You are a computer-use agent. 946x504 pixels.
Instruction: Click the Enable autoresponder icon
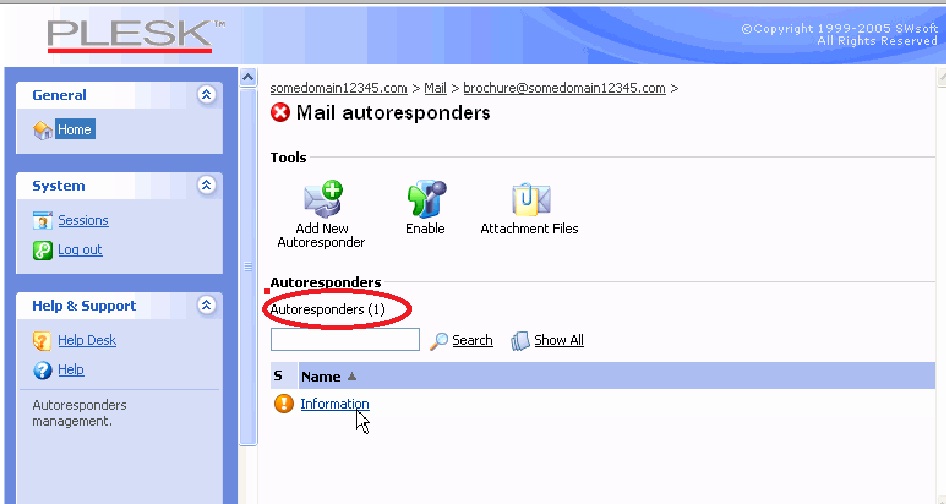(427, 199)
